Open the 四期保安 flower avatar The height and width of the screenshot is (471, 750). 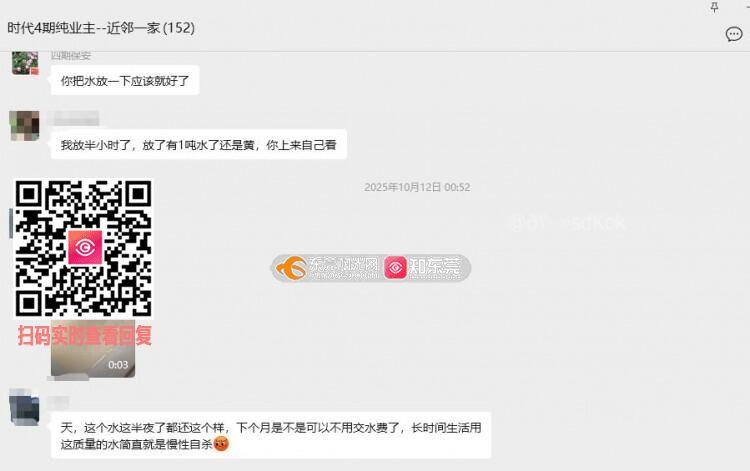click(25, 63)
